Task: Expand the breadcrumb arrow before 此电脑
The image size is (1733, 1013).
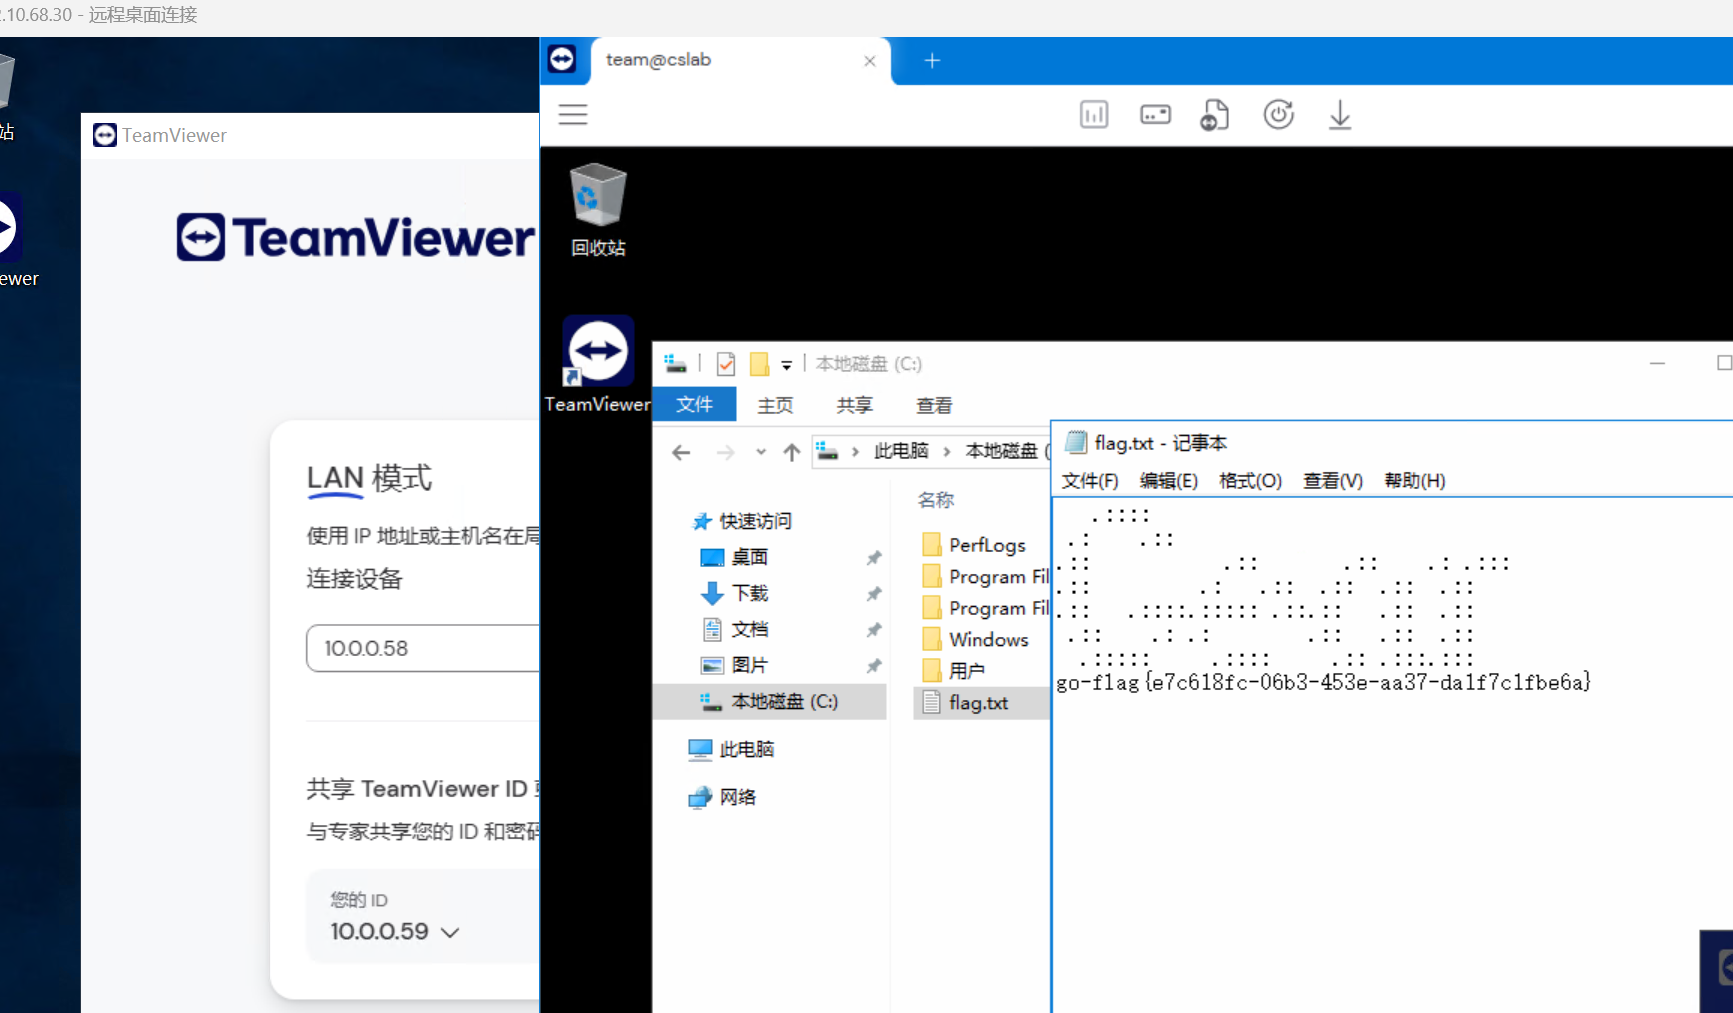Action: click(x=855, y=452)
